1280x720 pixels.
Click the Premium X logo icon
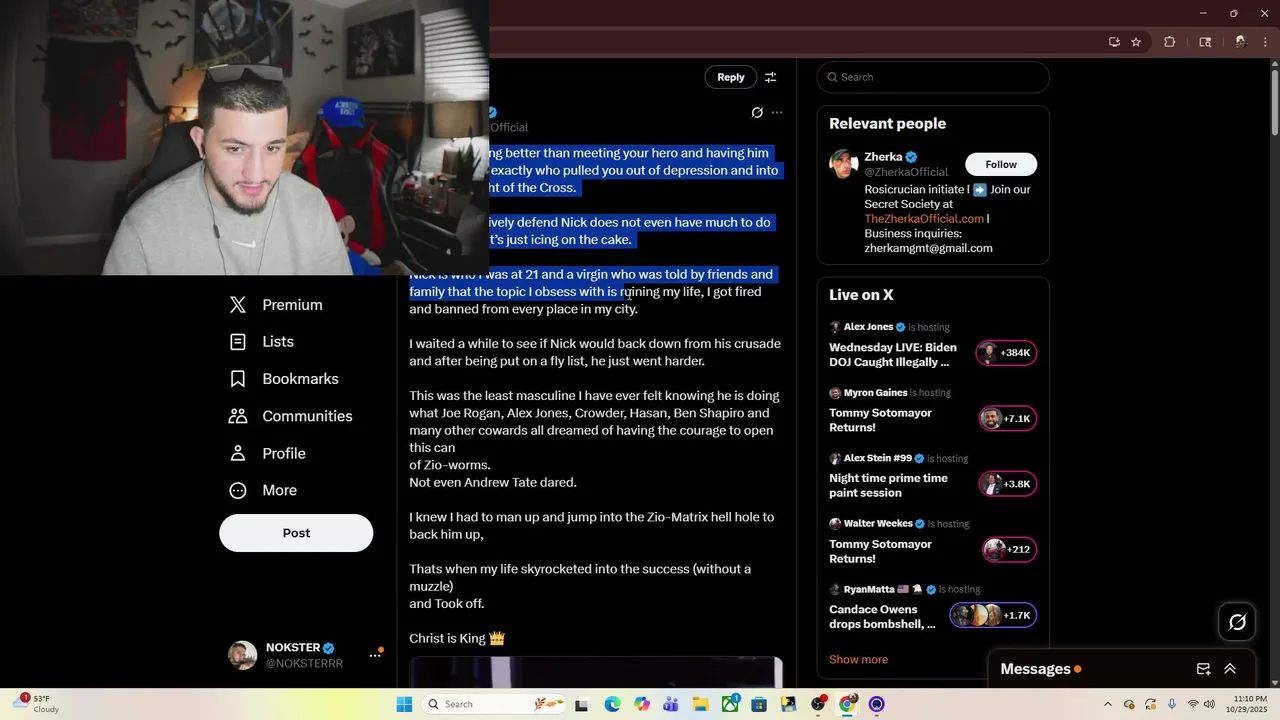(238, 305)
